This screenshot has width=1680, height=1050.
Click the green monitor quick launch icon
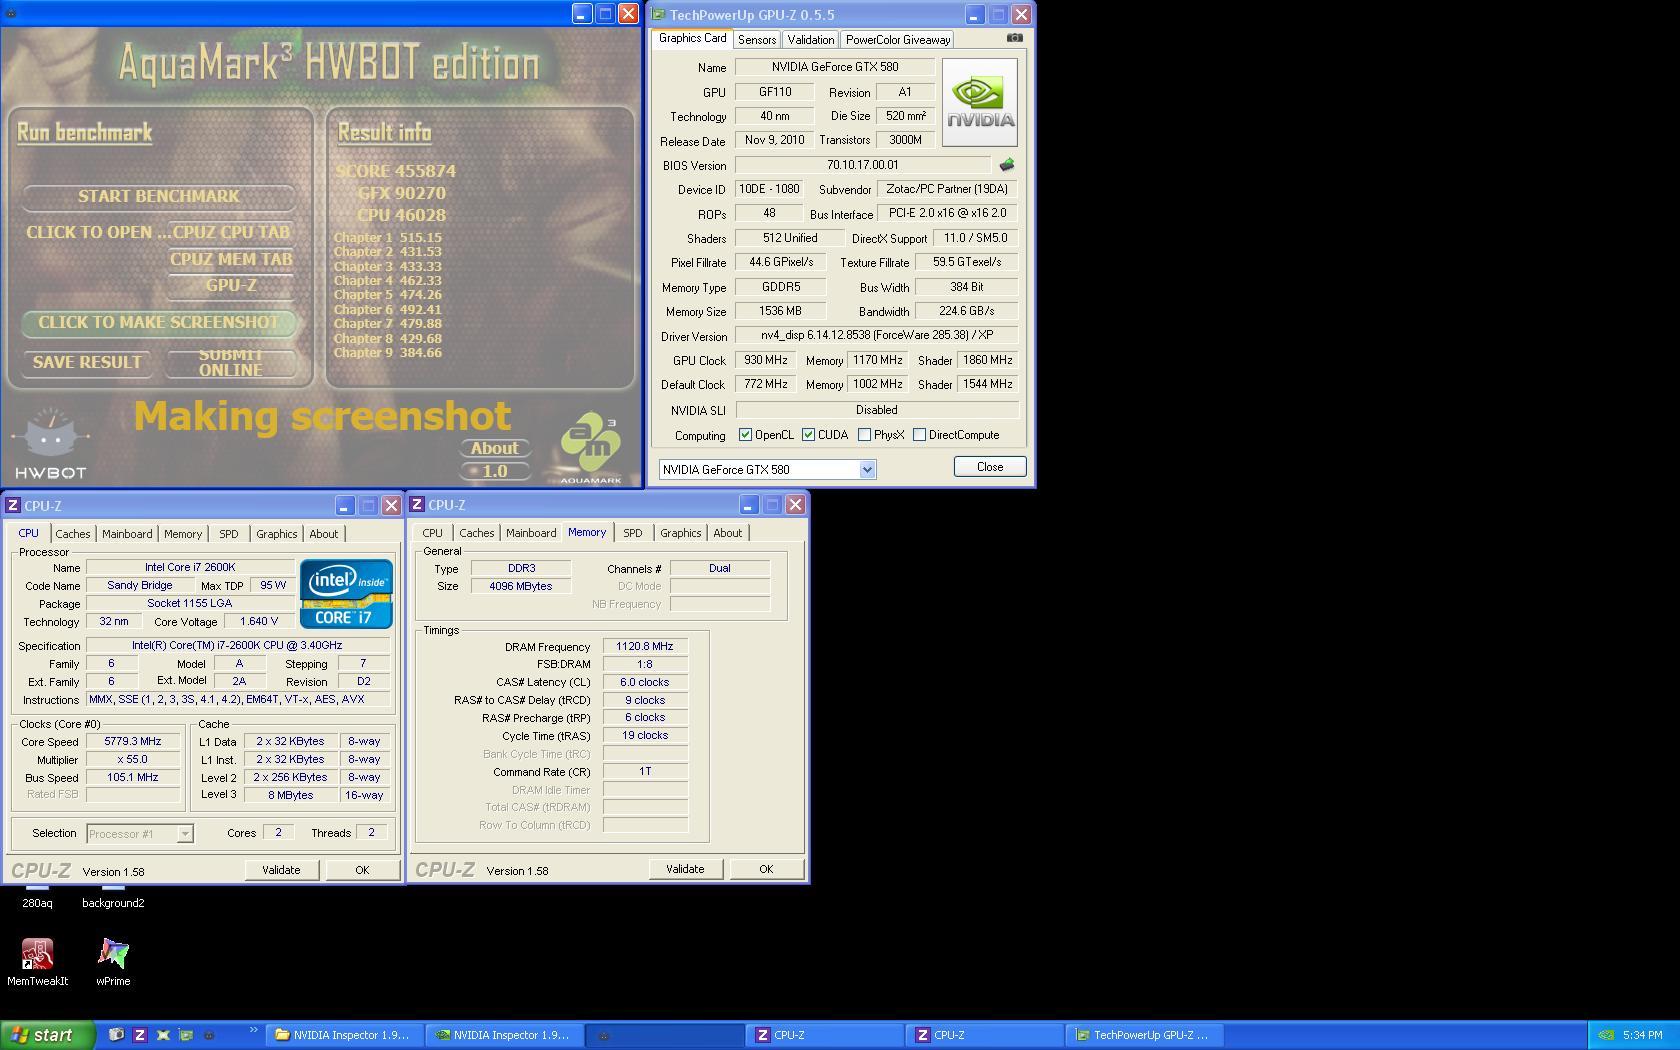tap(185, 1035)
